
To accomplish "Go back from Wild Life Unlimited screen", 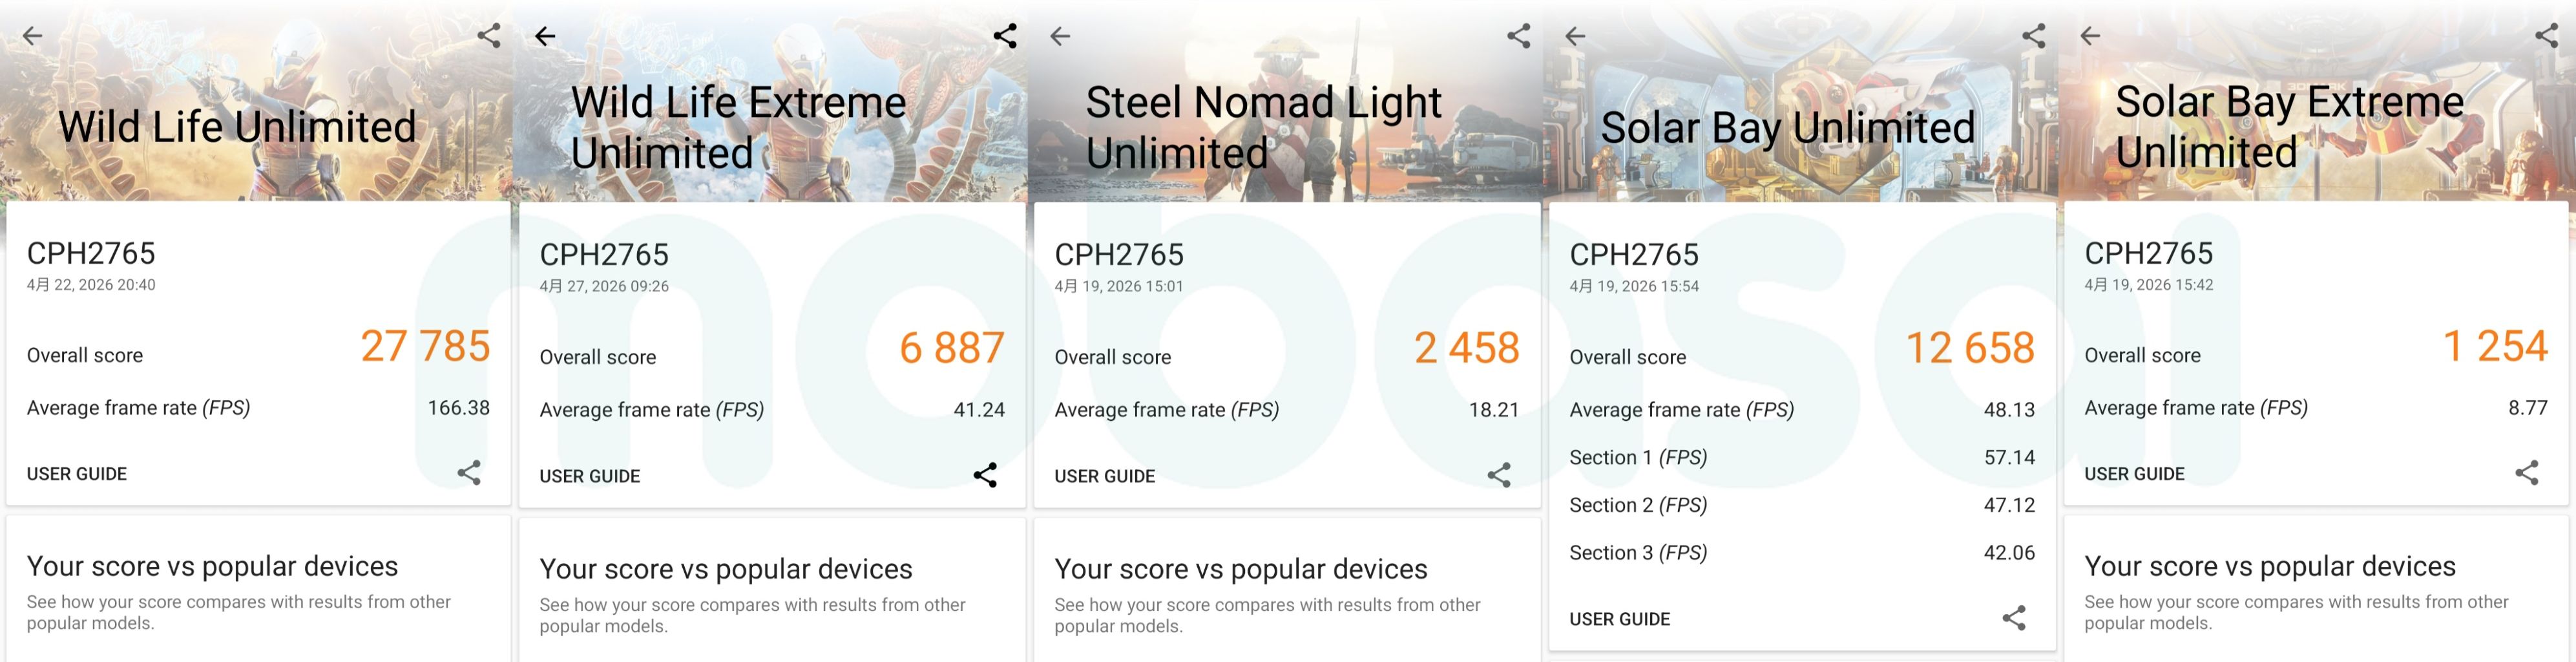I will pyautogui.click(x=33, y=36).
